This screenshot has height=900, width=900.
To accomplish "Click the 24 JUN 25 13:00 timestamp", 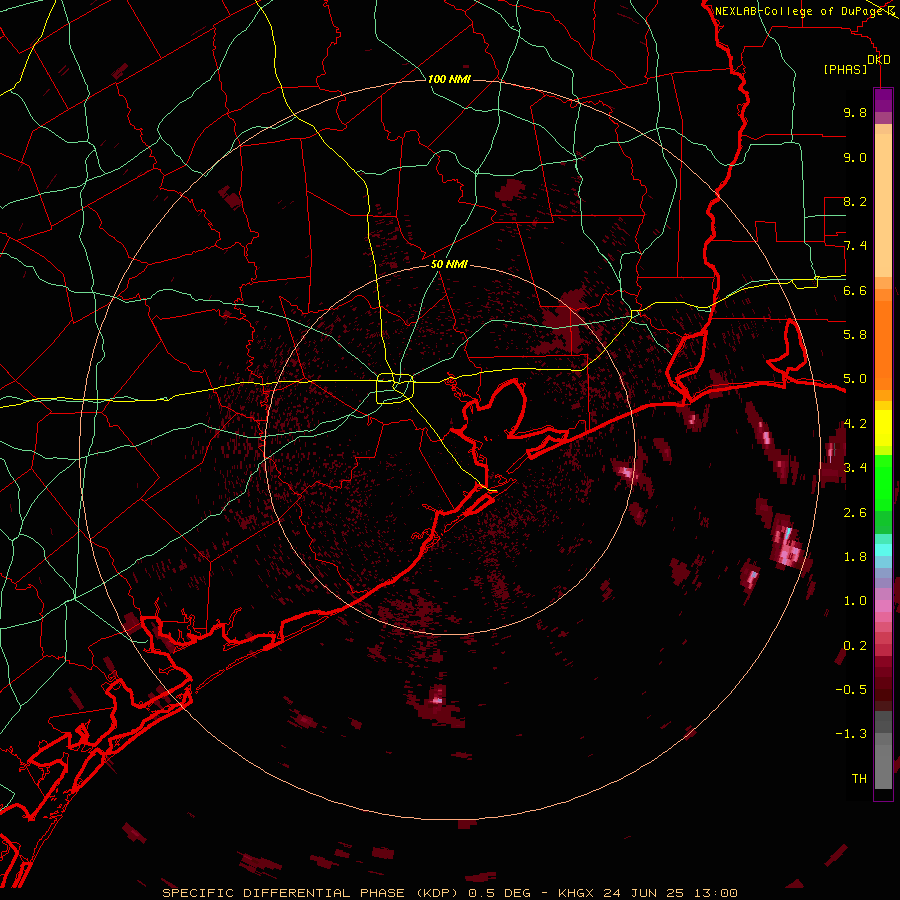I will click(x=670, y=893).
